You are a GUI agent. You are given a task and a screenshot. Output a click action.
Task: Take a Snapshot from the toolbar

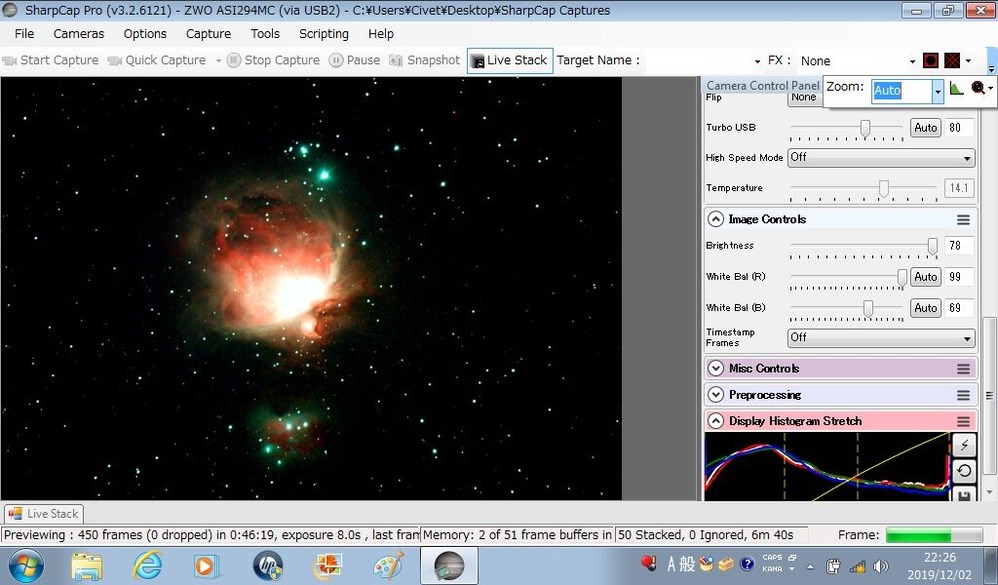point(425,60)
